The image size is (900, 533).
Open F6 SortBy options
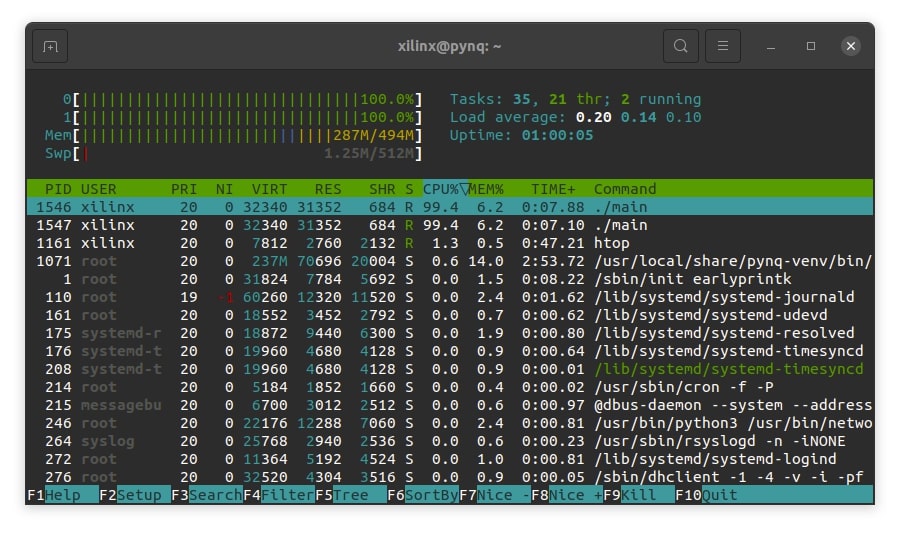pos(423,495)
